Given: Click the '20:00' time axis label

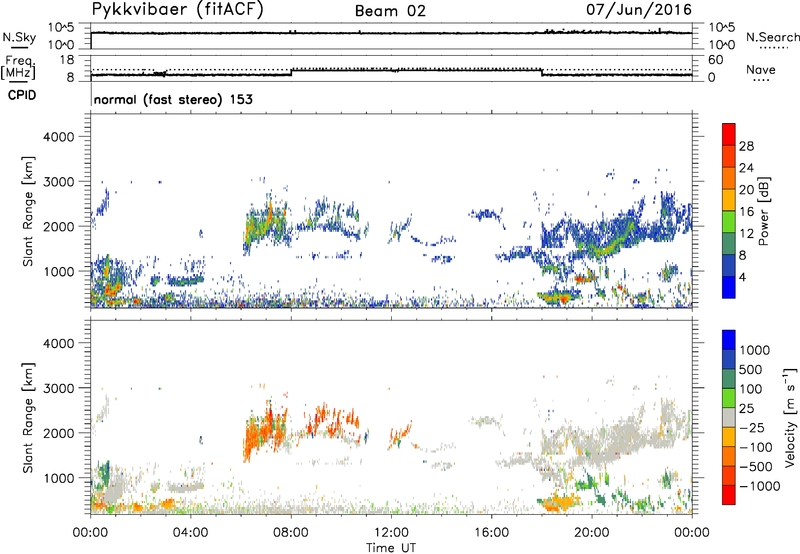Looking at the screenshot, I should 591,533.
